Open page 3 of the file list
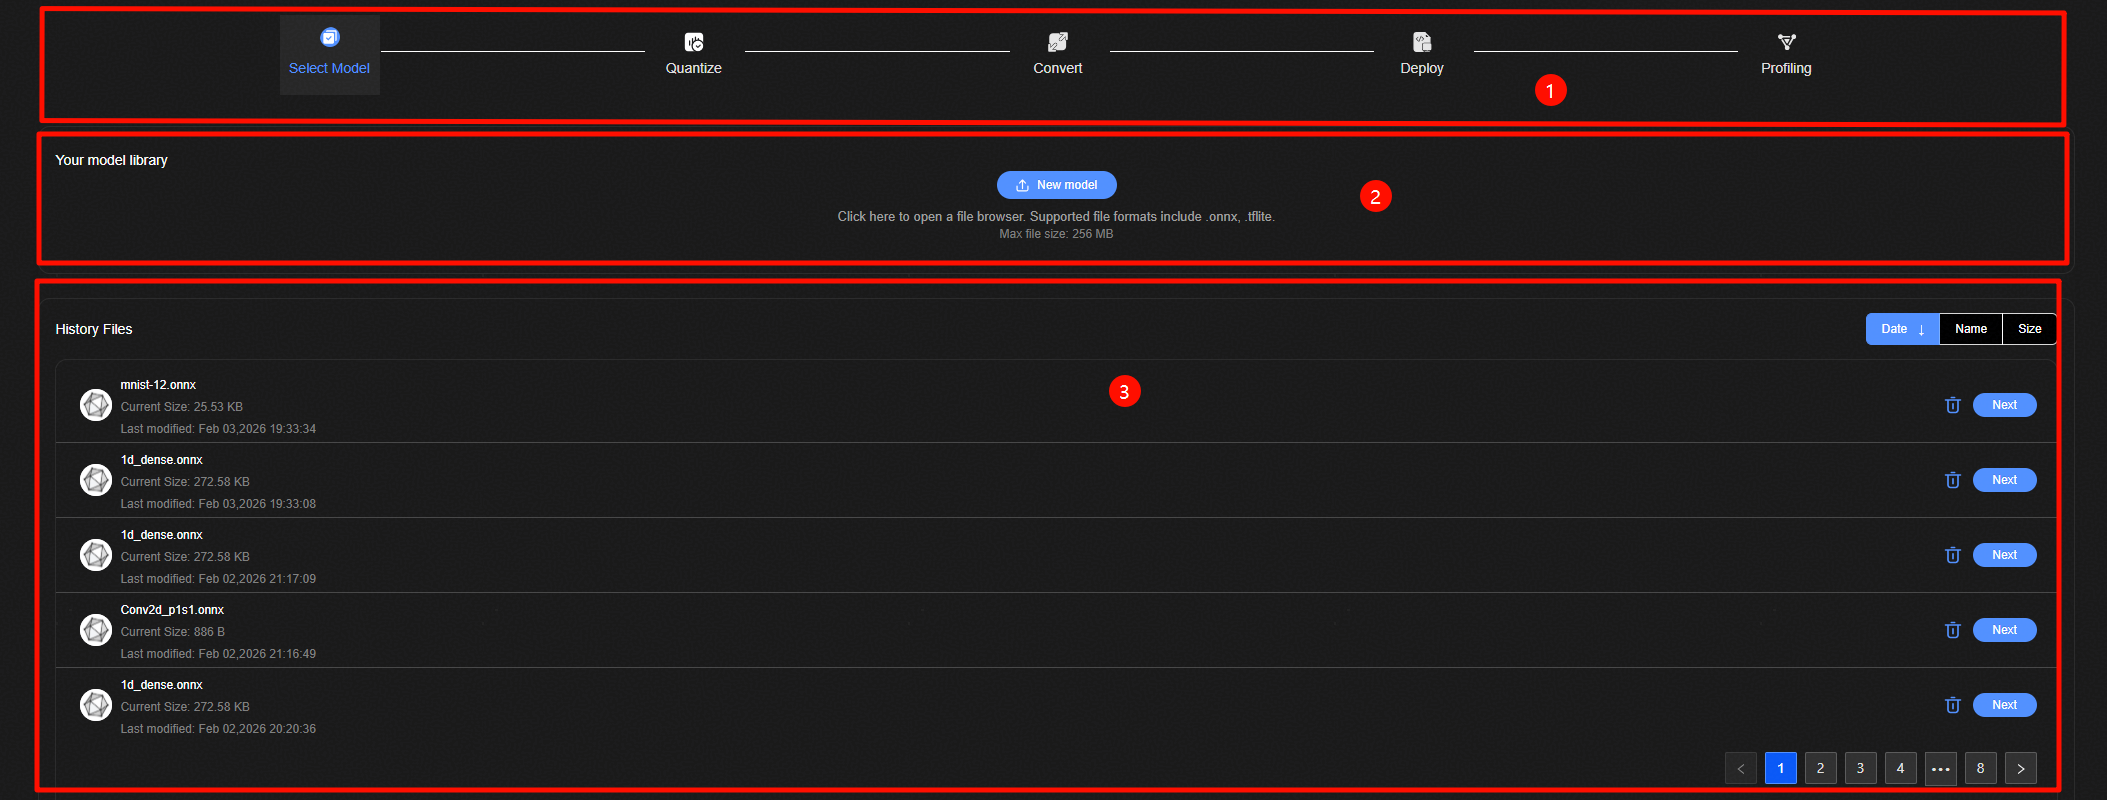The width and height of the screenshot is (2107, 800). (x=1860, y=768)
